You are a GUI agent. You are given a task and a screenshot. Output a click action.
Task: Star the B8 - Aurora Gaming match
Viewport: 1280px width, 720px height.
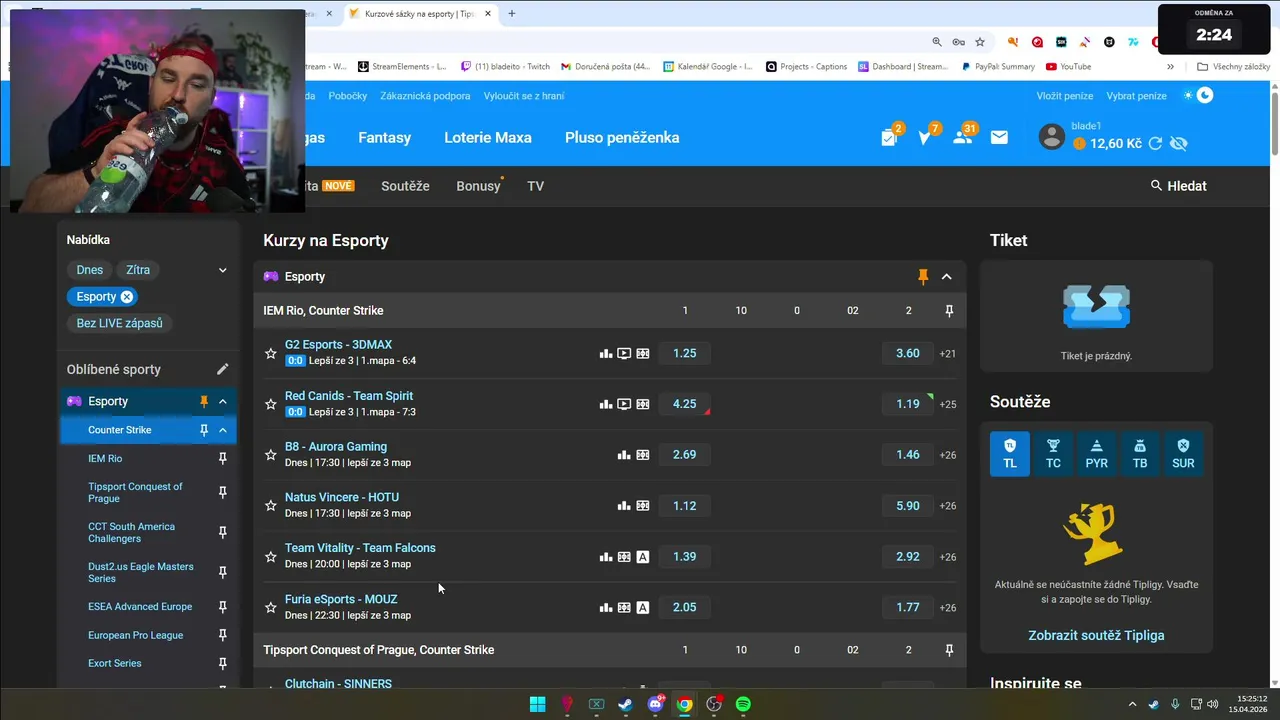[x=270, y=455]
